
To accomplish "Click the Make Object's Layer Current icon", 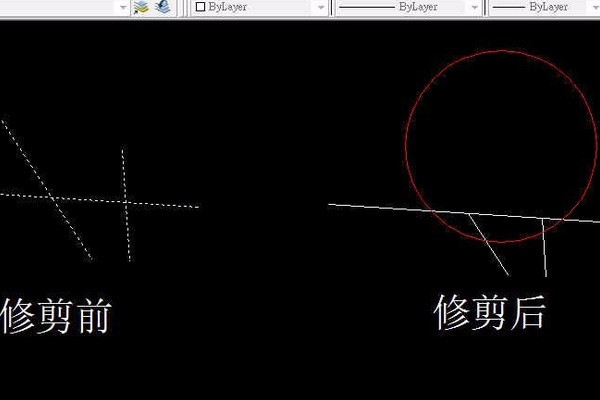I will [141, 7].
